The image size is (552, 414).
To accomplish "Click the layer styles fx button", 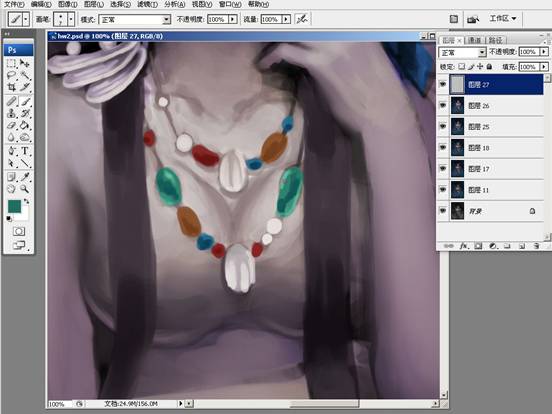I will point(464,246).
